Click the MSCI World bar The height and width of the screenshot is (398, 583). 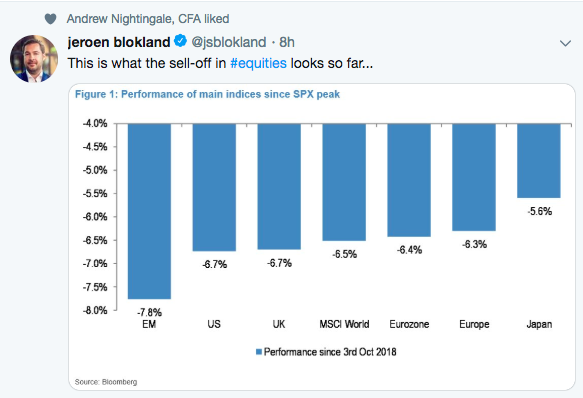click(344, 182)
